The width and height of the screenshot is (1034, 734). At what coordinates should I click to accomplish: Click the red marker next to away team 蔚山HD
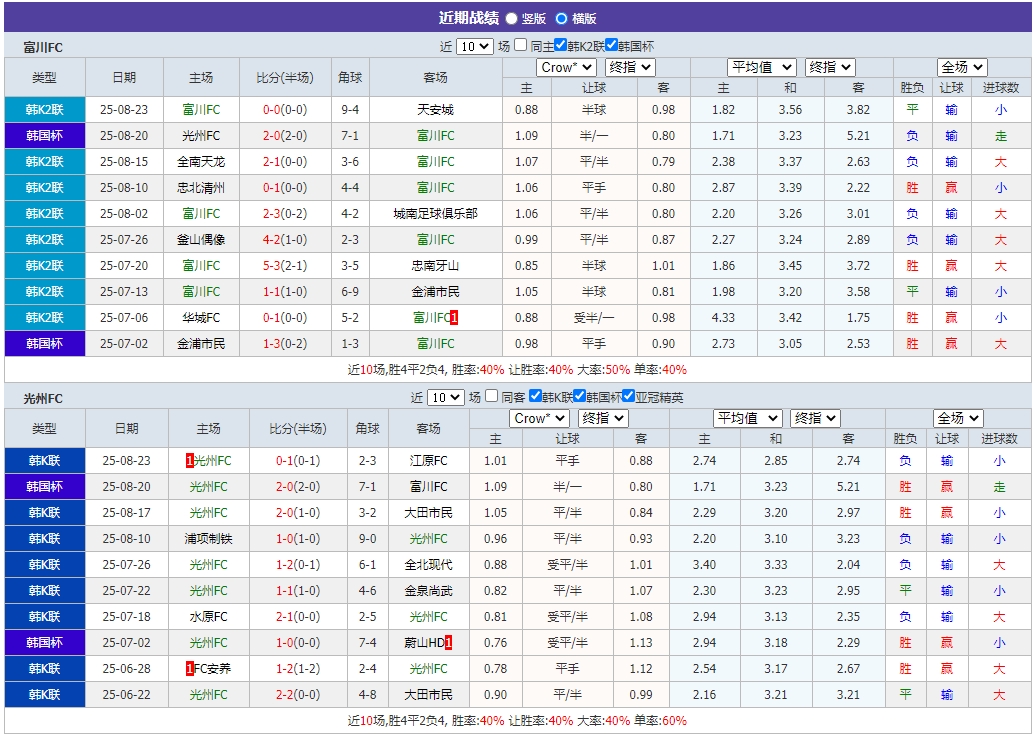click(x=448, y=642)
